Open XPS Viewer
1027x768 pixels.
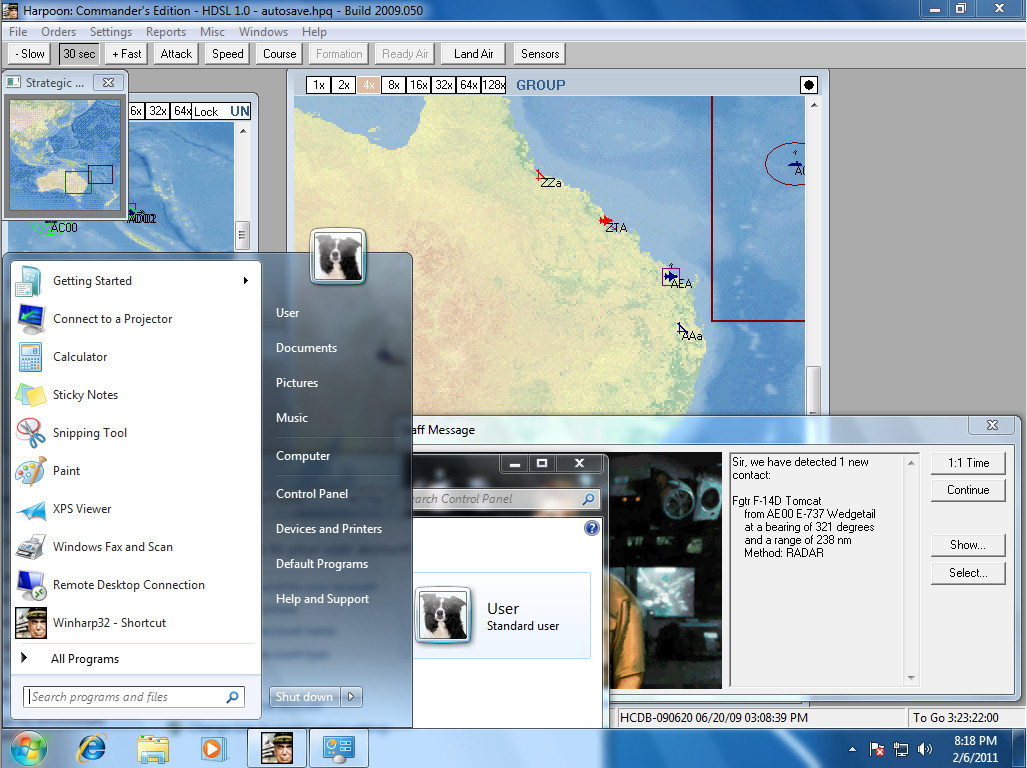click(x=134, y=509)
